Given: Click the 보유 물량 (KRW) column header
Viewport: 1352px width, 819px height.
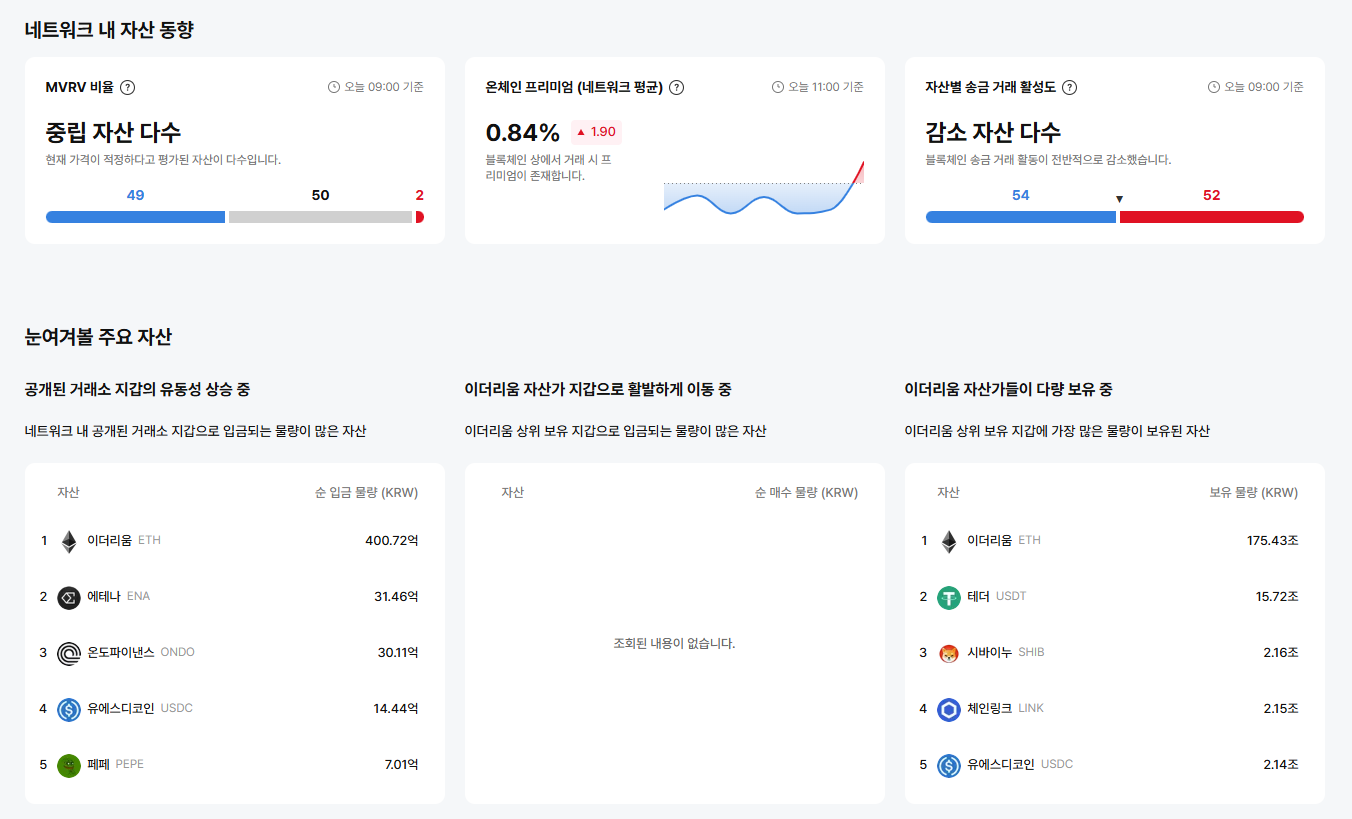Looking at the screenshot, I should [1253, 493].
